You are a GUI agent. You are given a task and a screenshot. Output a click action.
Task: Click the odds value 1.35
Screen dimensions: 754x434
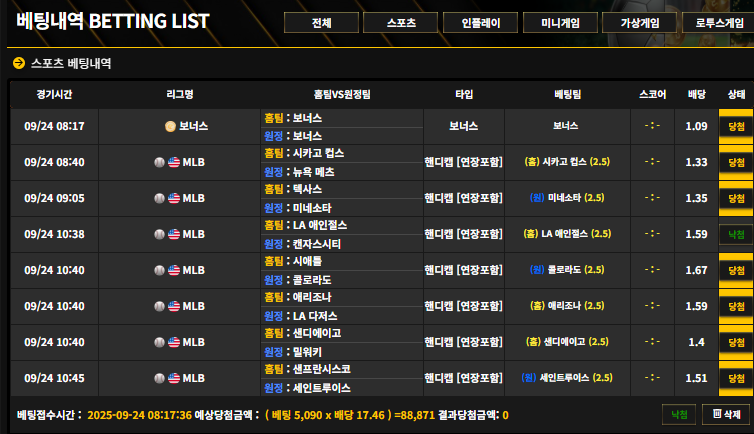coord(696,198)
